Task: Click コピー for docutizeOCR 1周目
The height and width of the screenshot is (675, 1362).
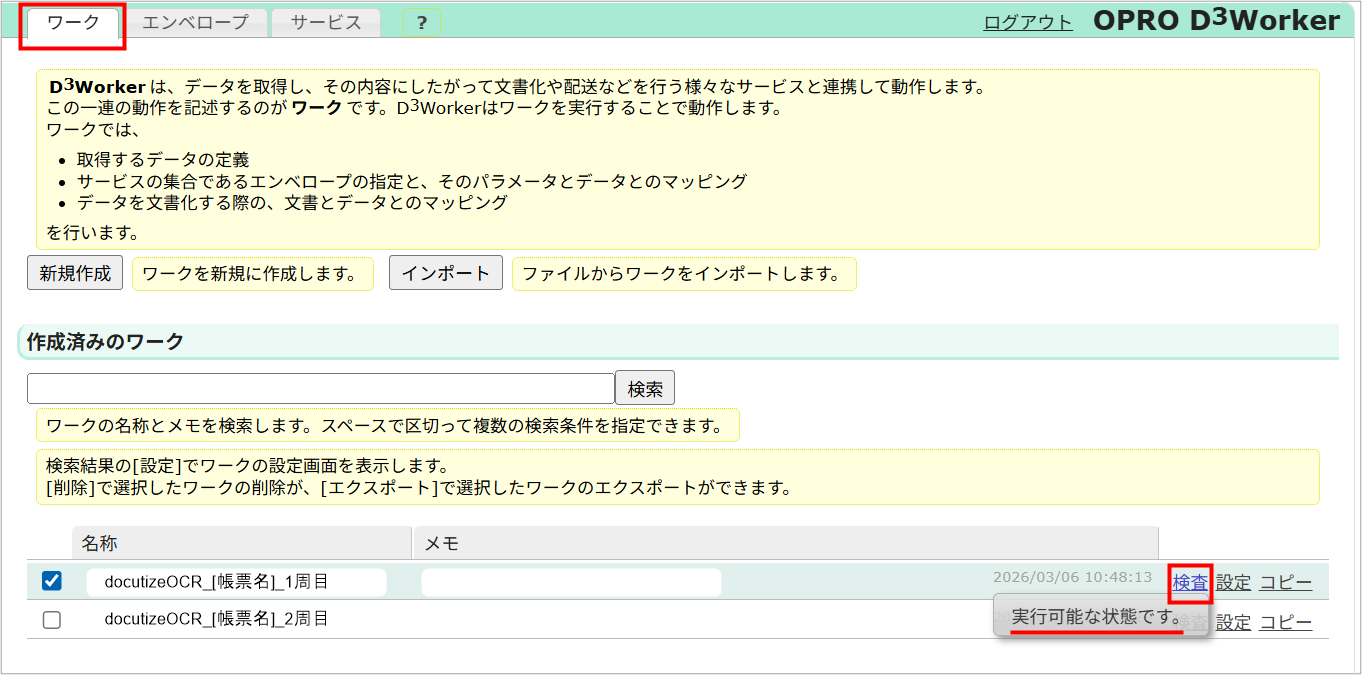Action: pyautogui.click(x=1286, y=581)
